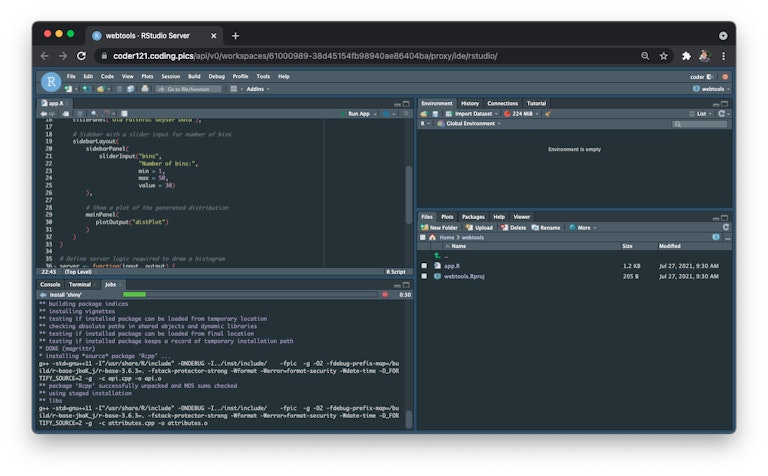Click the browser extensions puzzle icon
The image size is (768, 476).
[x=686, y=56]
